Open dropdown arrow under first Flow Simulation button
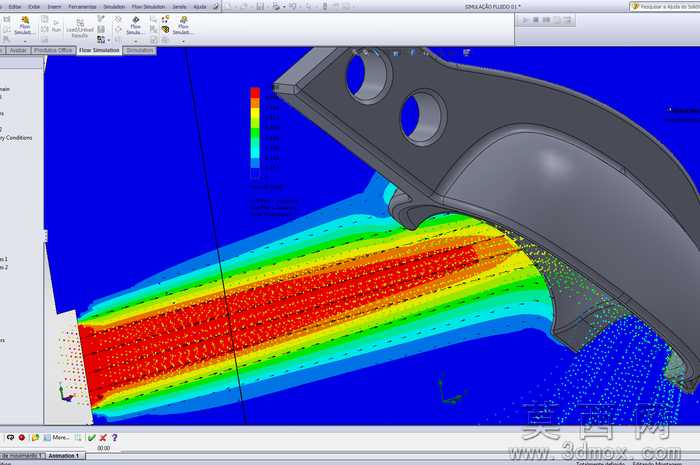 point(25,41)
